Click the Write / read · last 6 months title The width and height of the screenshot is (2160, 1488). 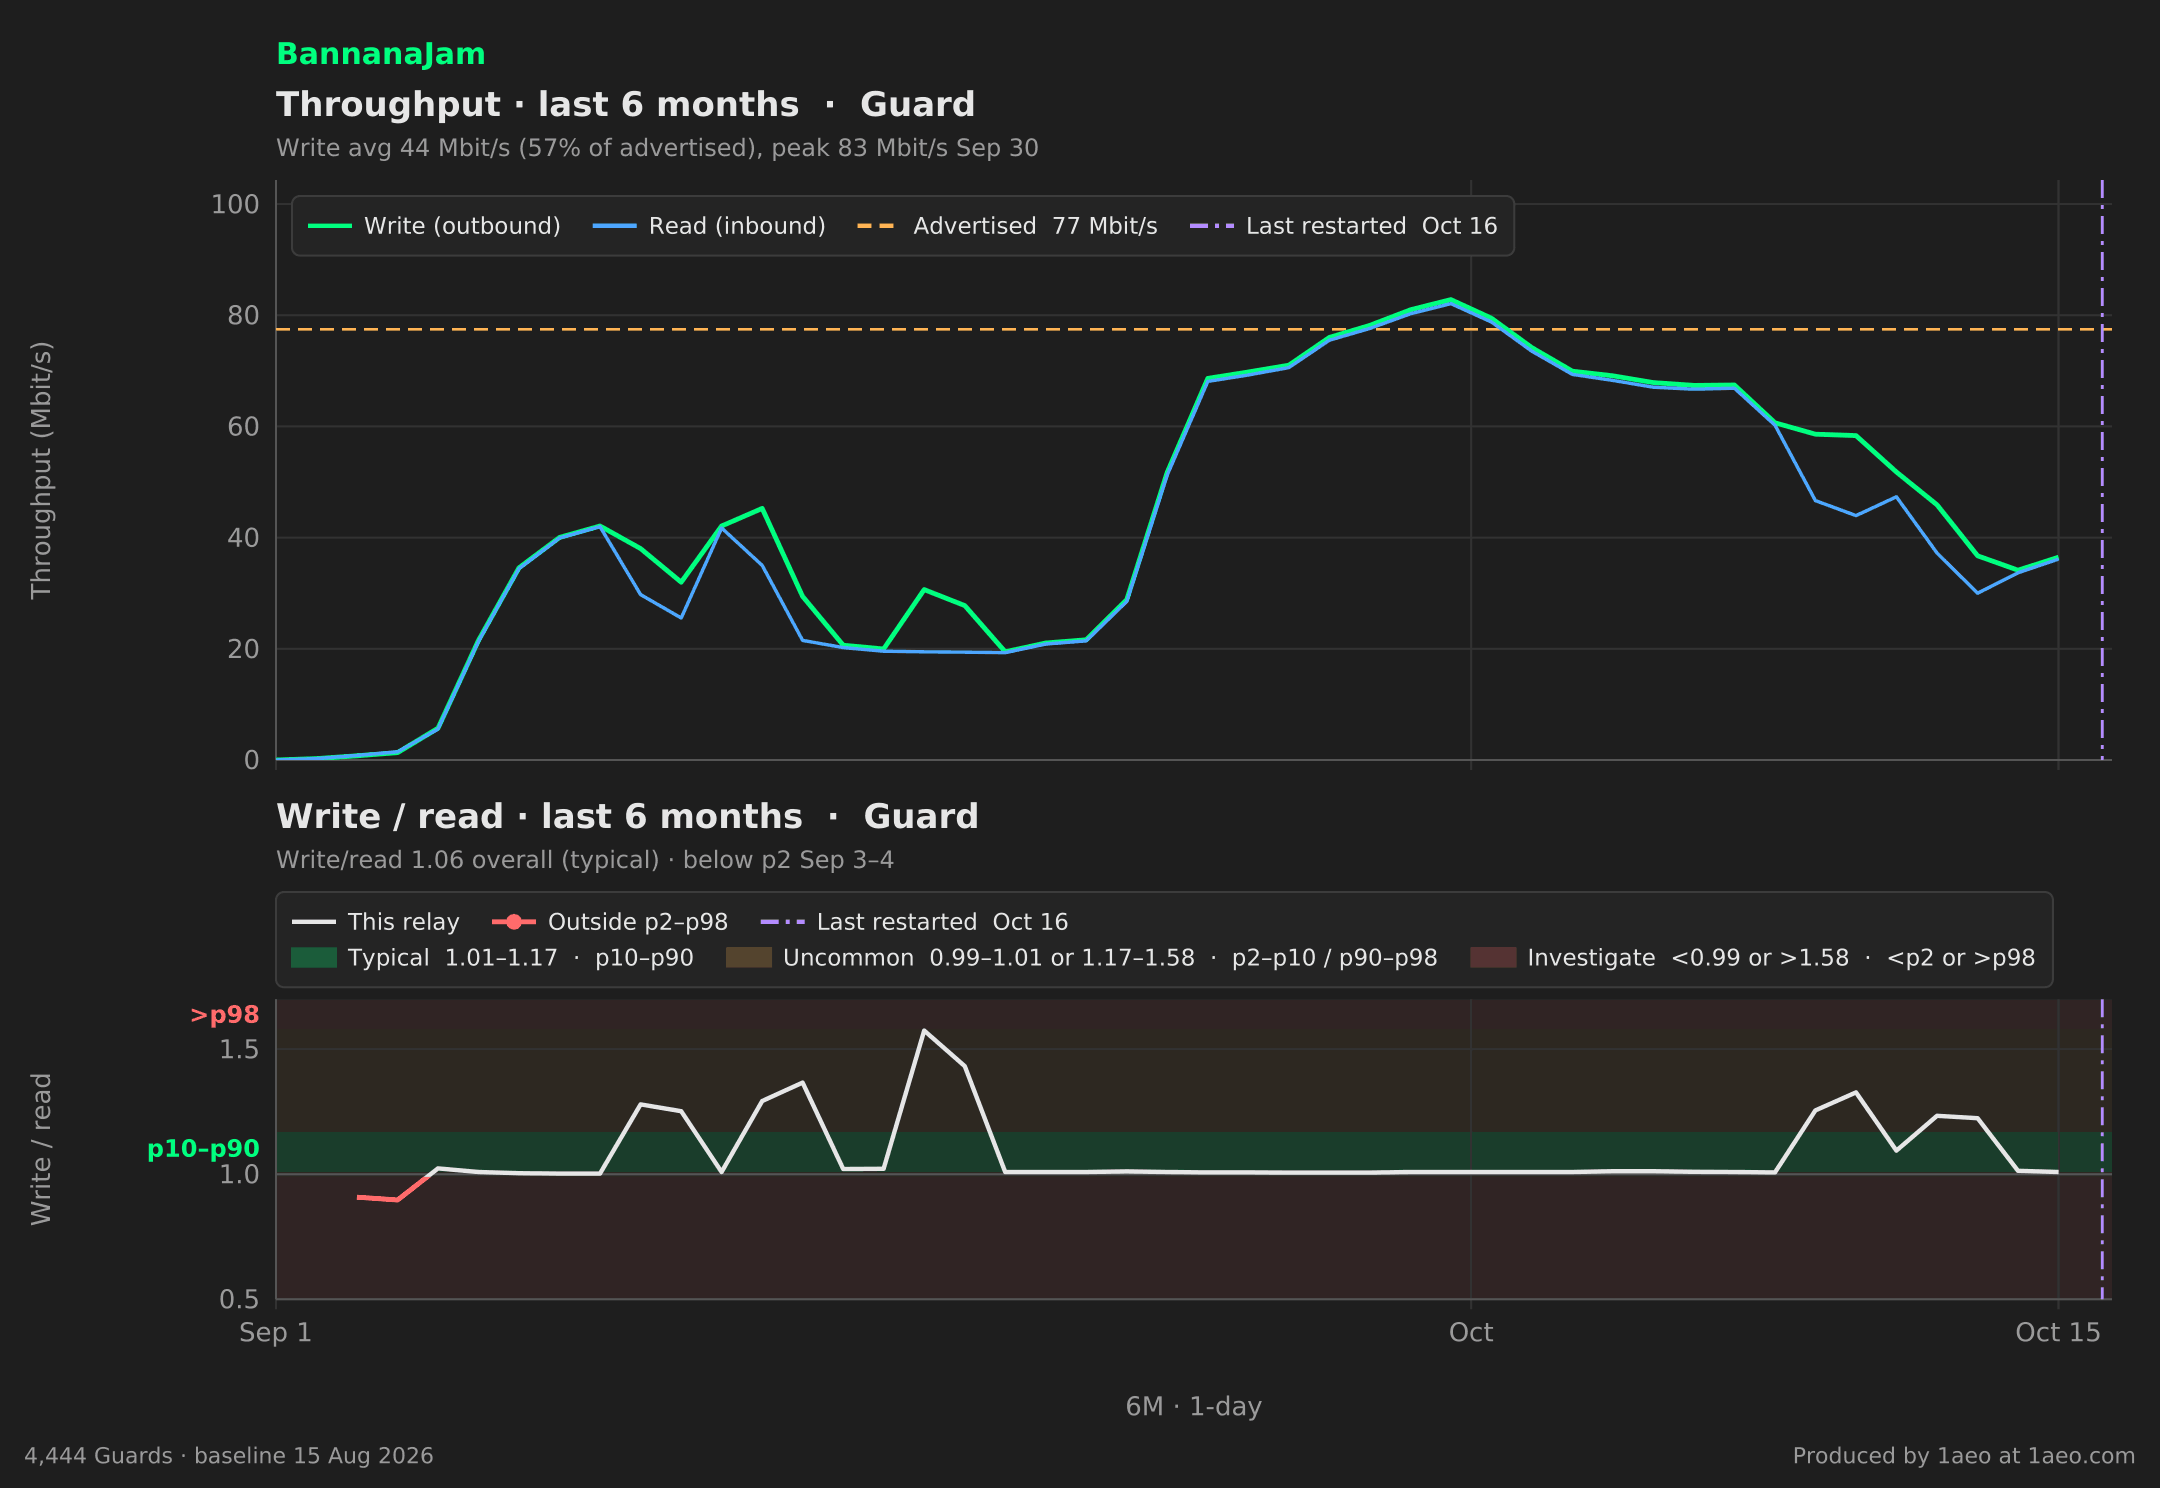click(627, 816)
